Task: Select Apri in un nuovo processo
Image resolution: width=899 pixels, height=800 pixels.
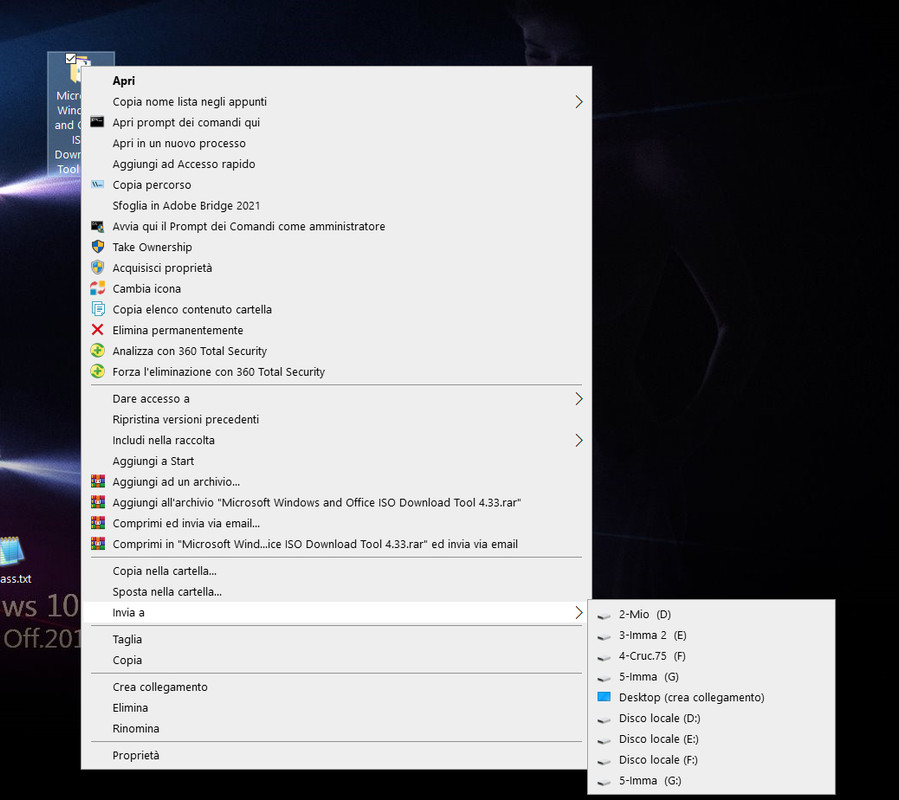Action: 337,143
